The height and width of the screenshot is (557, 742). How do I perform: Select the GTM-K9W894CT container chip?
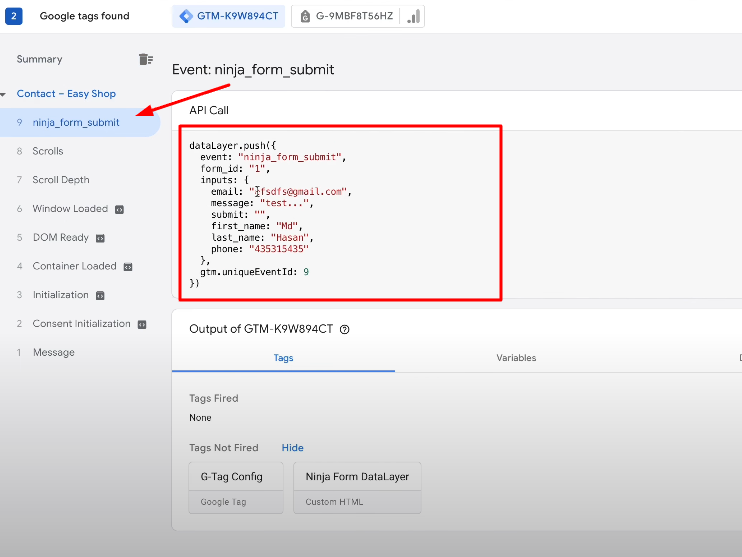pos(229,16)
